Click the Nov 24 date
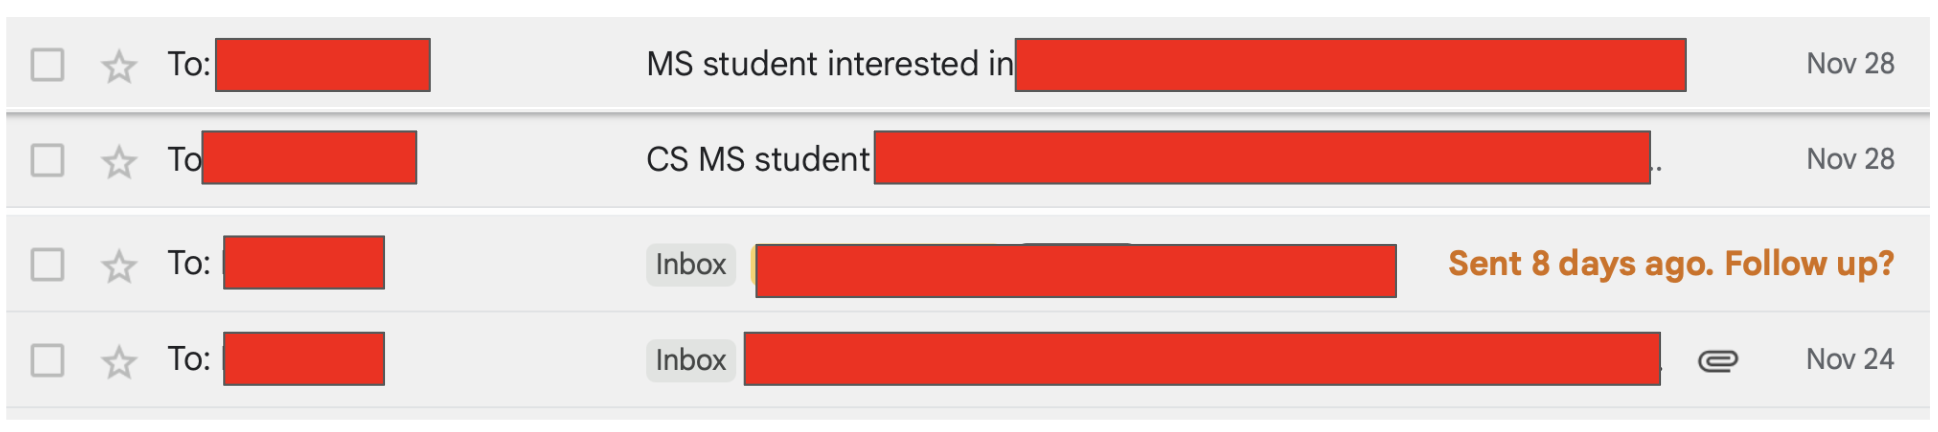The width and height of the screenshot is (1938, 432). [1849, 359]
